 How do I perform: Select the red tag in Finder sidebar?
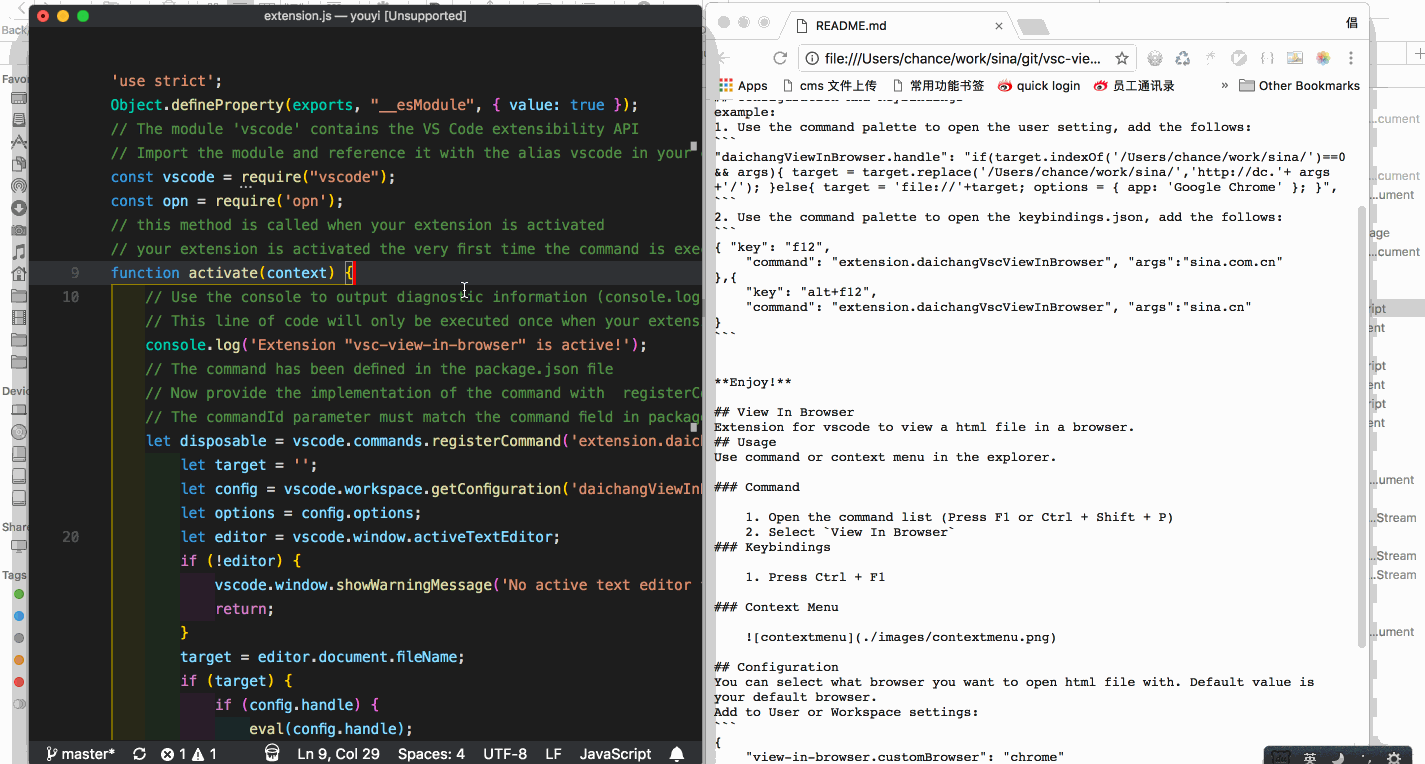click(18, 682)
